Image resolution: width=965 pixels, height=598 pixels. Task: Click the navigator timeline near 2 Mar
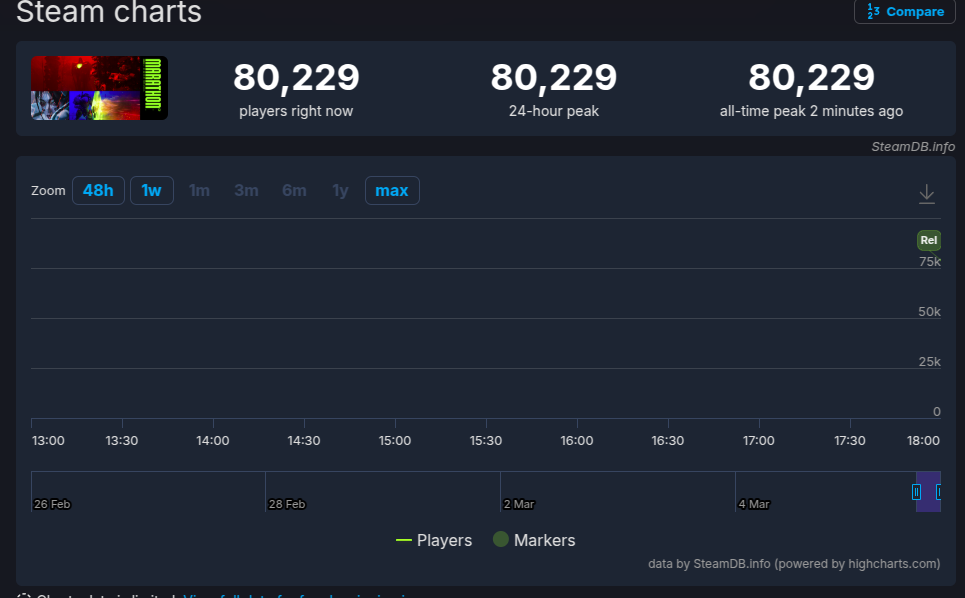520,490
